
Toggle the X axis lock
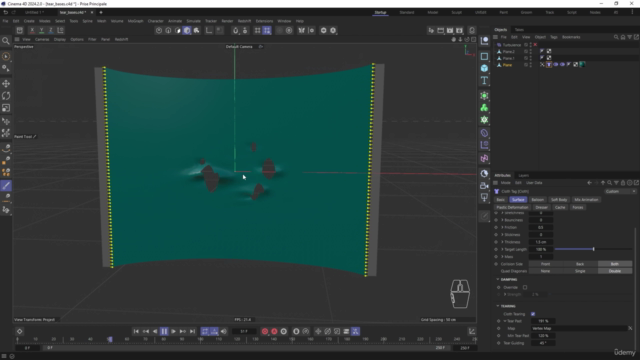click(32, 30)
